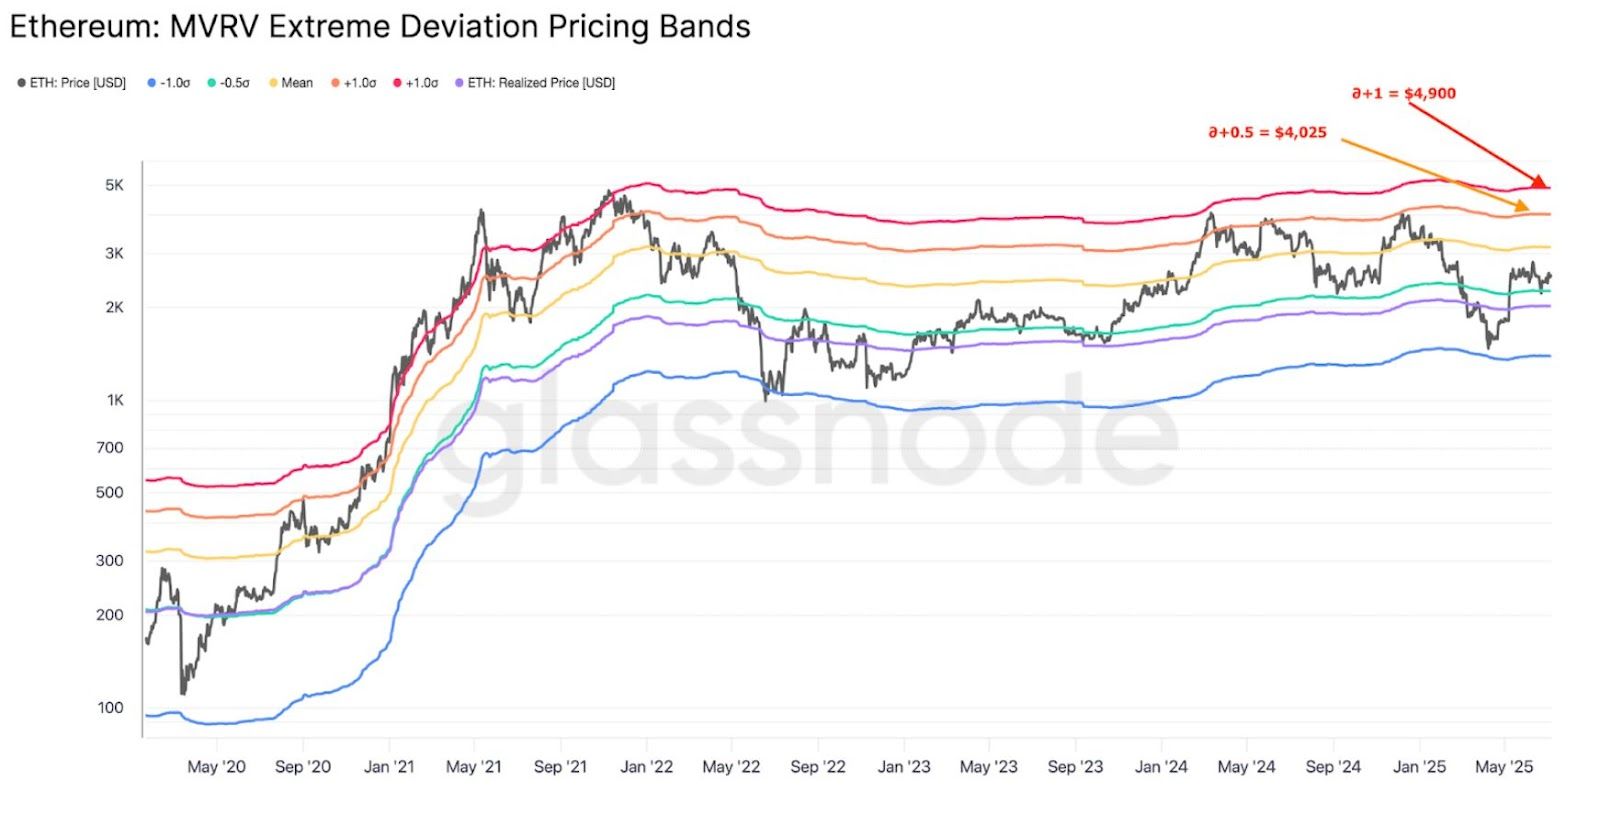Click the orange +1.0σ legend dot
Screen dimensions: 1600x816
[x=336, y=83]
